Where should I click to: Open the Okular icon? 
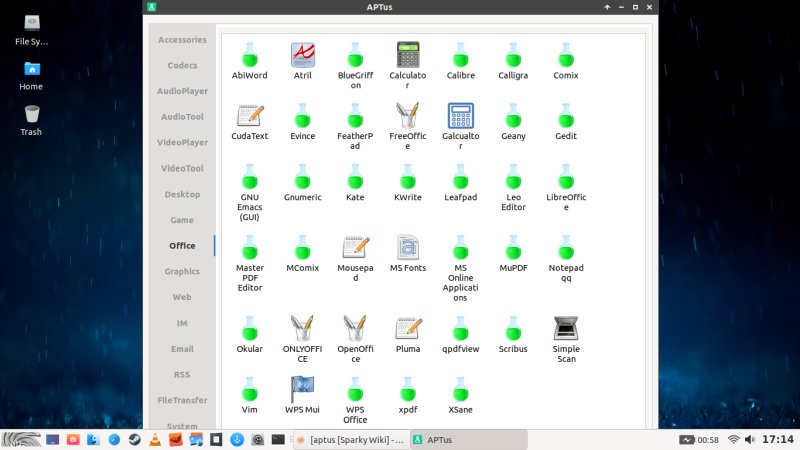[249, 329]
